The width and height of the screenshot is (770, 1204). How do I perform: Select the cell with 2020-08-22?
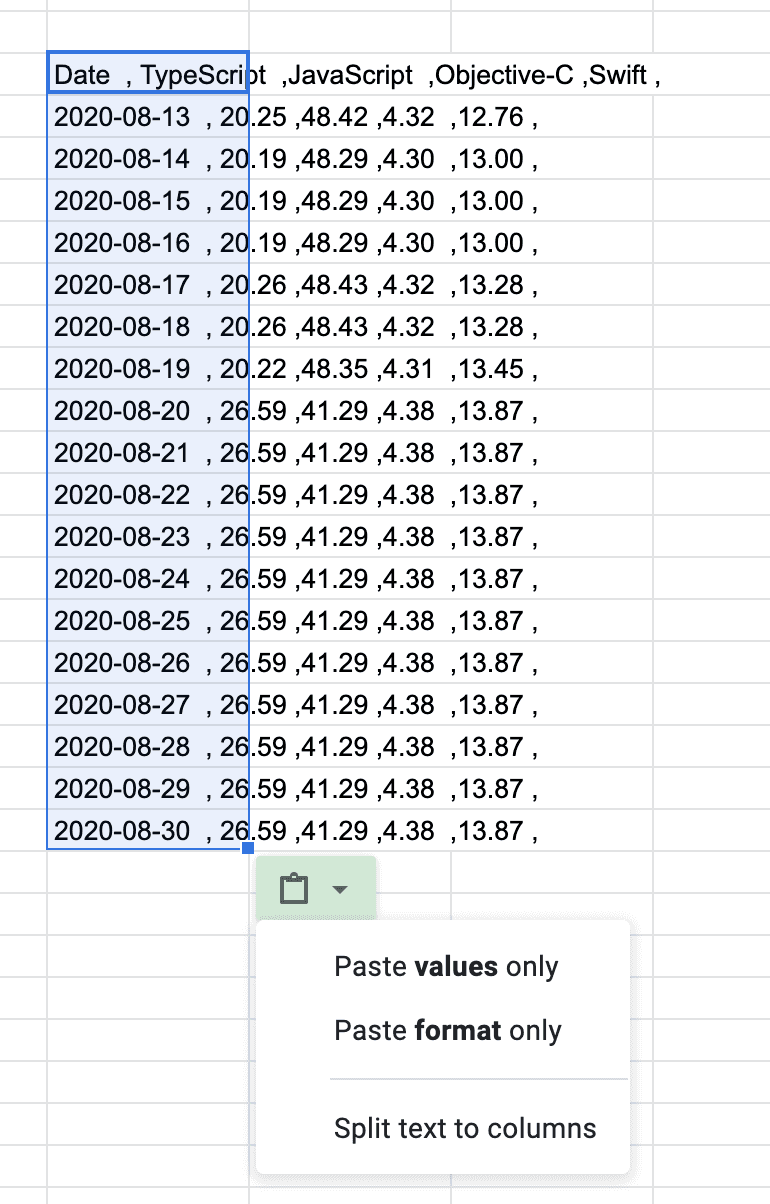(x=148, y=495)
